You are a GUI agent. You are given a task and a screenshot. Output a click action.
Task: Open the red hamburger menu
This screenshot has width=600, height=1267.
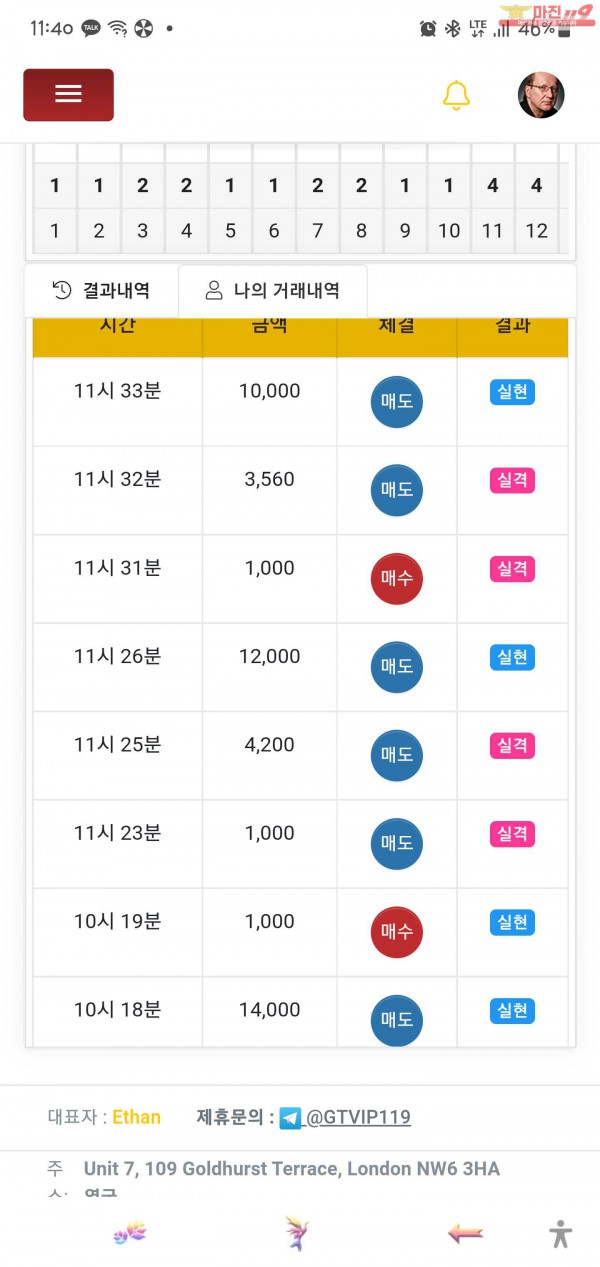coord(68,95)
